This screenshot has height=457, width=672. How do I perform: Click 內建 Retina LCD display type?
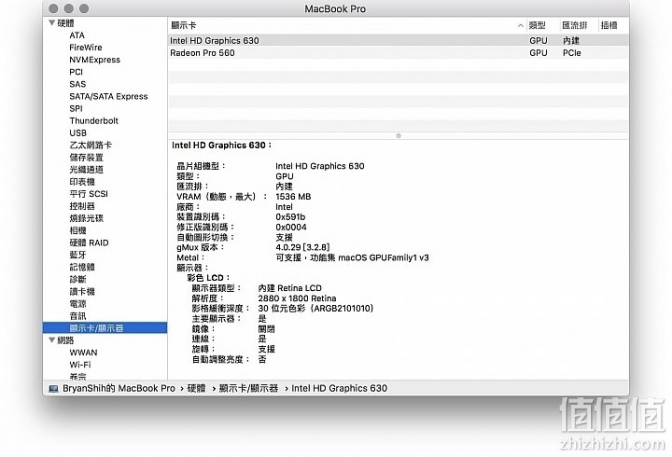[290, 288]
